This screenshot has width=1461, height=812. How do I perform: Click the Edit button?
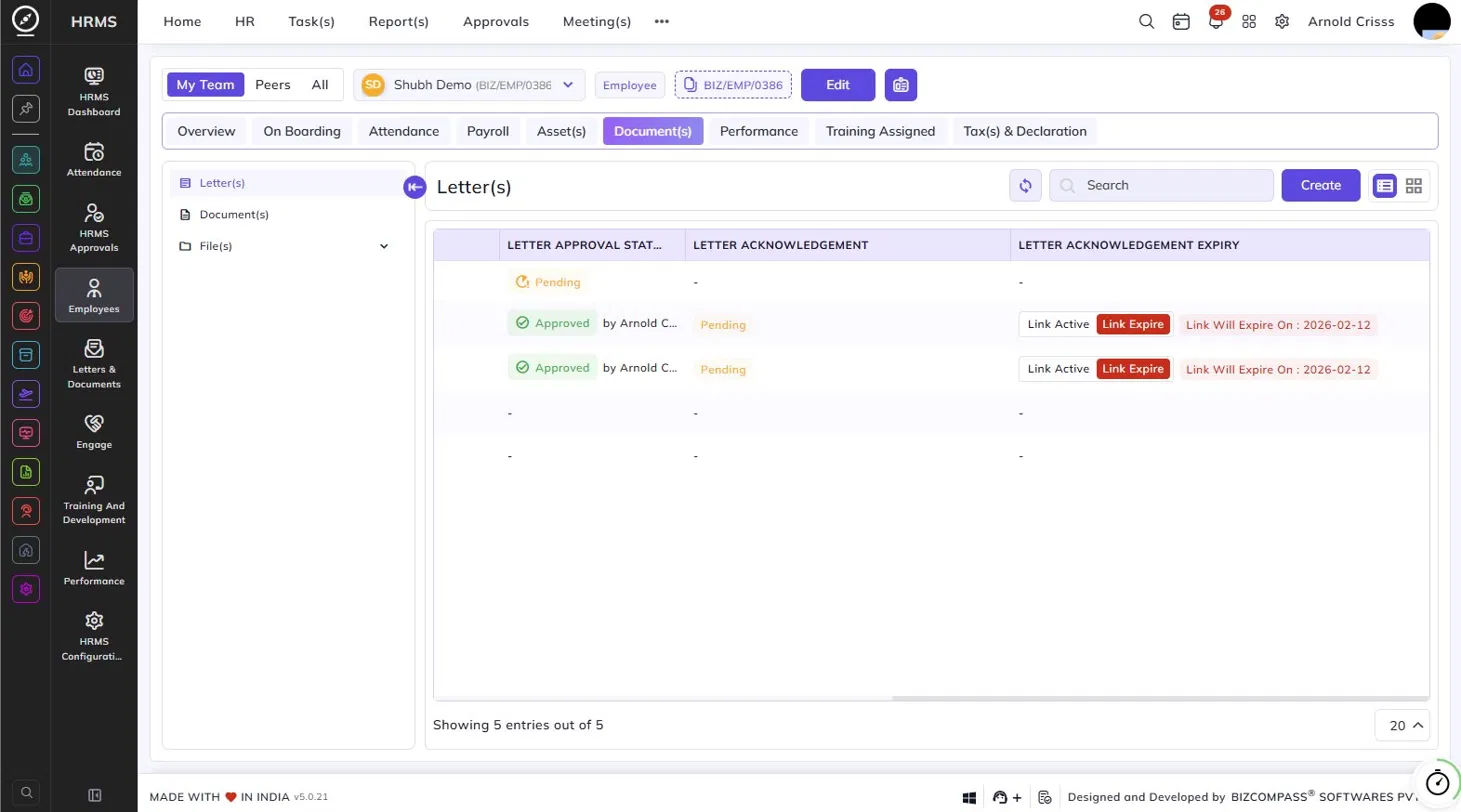[838, 85]
